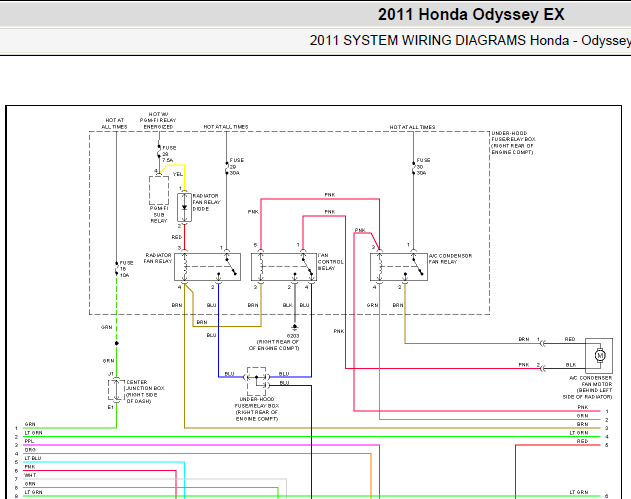Image resolution: width=631 pixels, height=499 pixels.
Task: Click the 'PGM-FI SUB RELAY' label
Action: [x=159, y=214]
